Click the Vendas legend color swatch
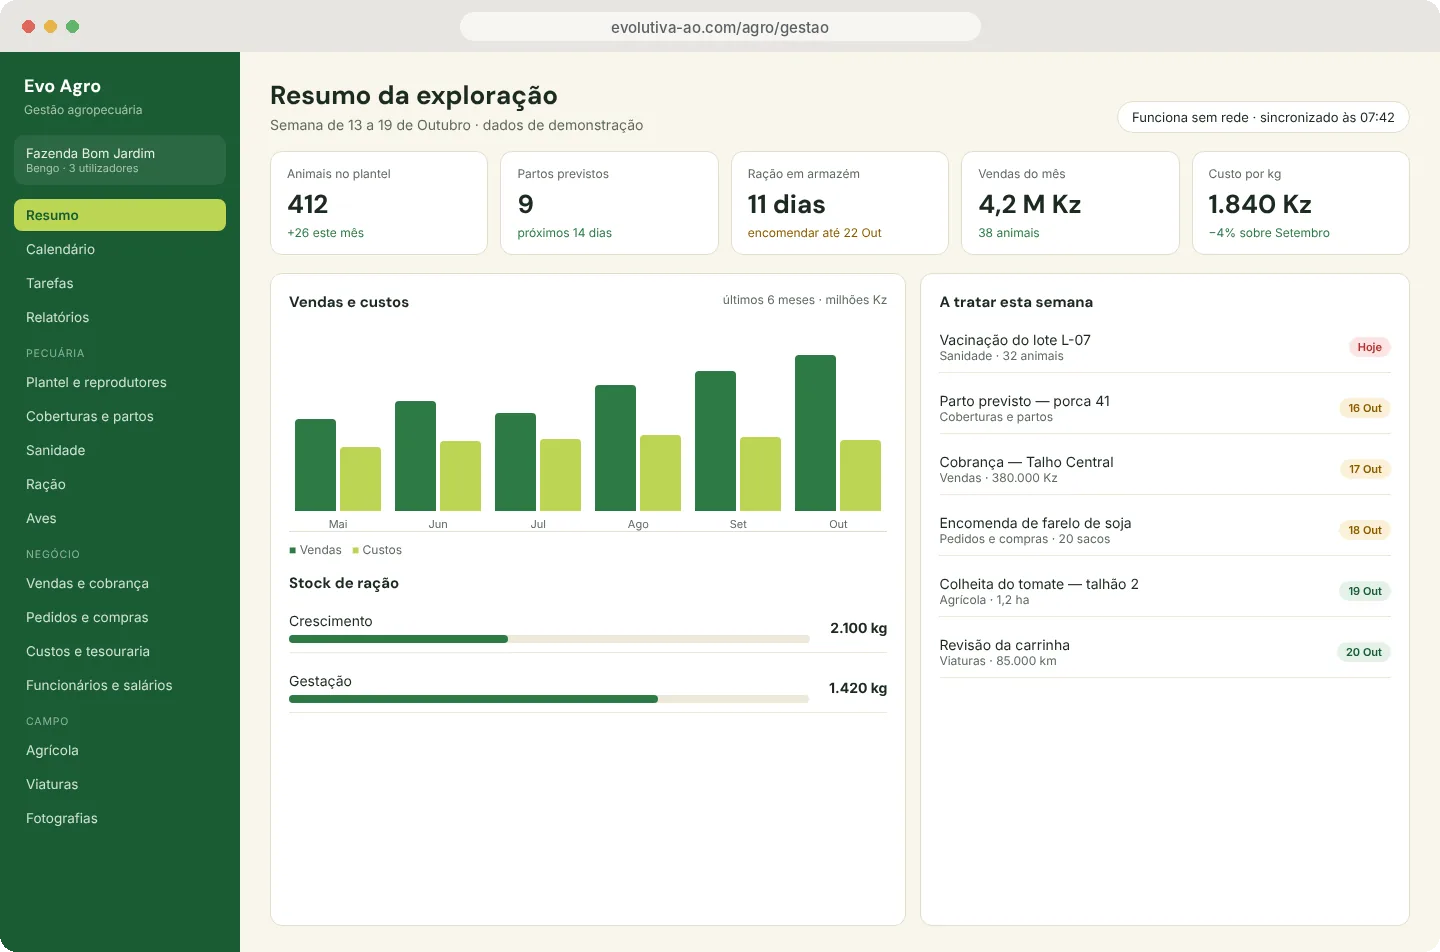This screenshot has width=1440, height=952. pyautogui.click(x=292, y=550)
